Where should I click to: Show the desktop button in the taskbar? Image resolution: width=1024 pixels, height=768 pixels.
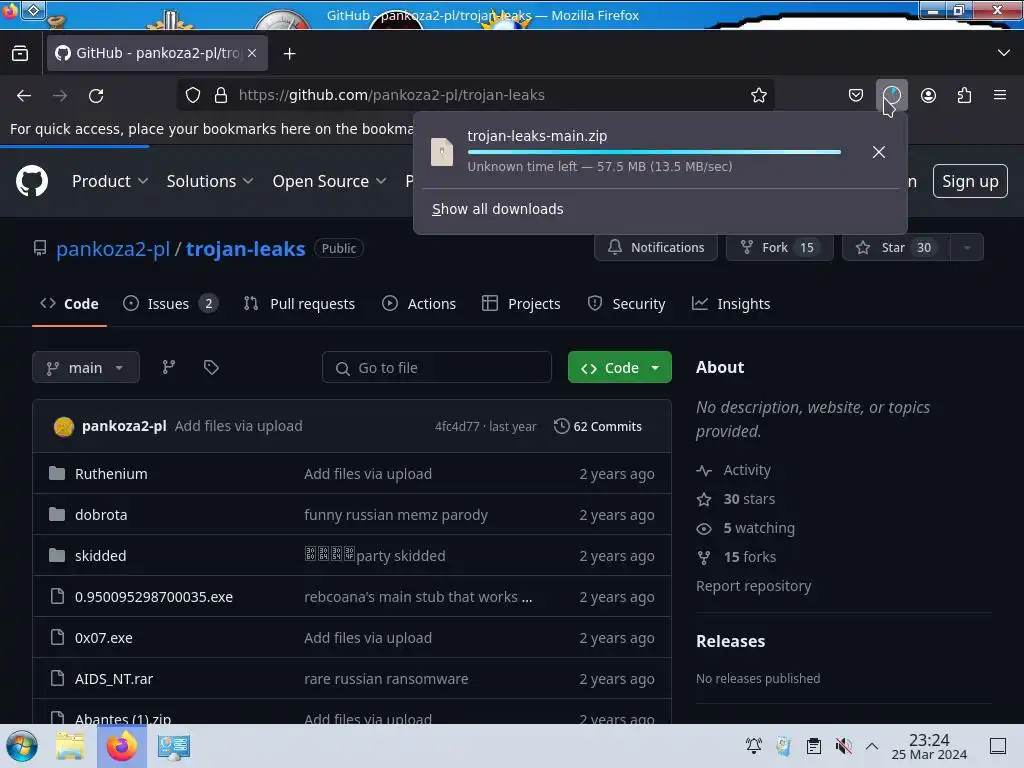(x=998, y=745)
